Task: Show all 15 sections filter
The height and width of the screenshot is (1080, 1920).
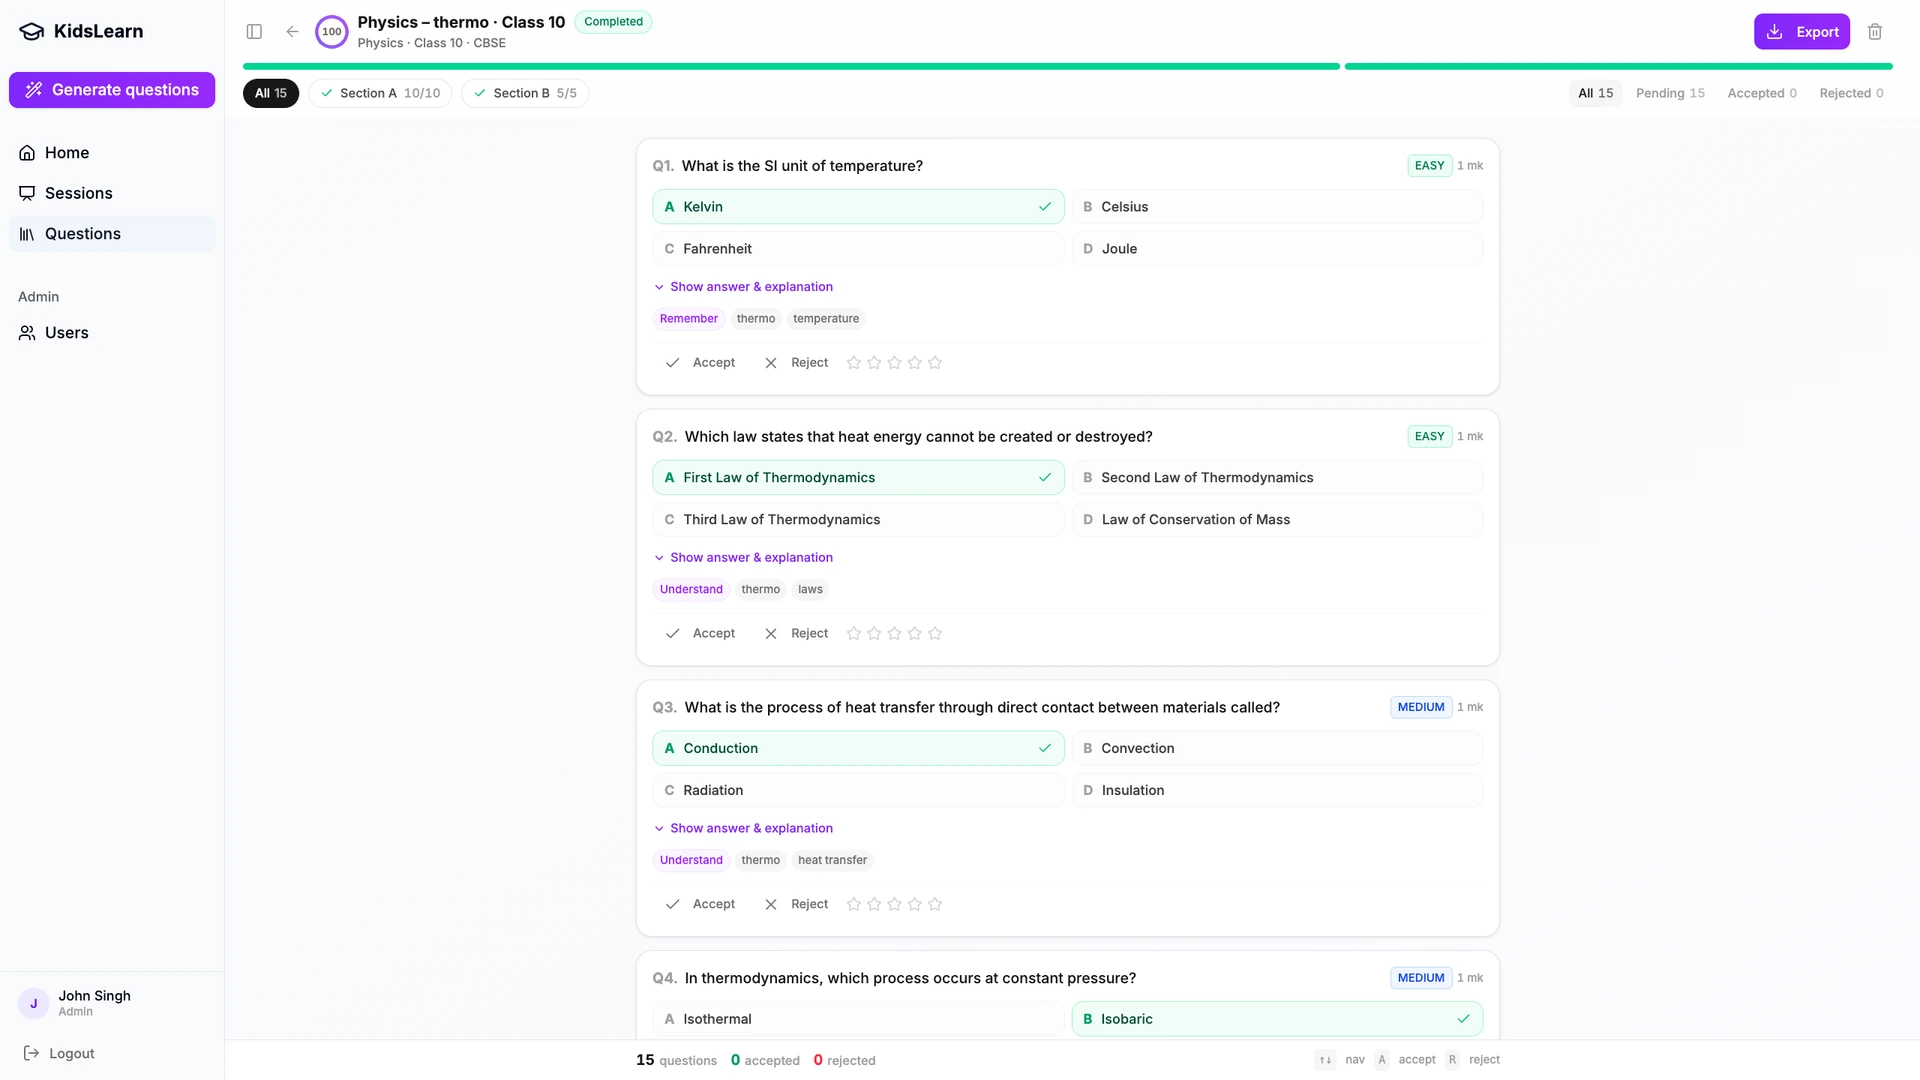Action: 271,93
